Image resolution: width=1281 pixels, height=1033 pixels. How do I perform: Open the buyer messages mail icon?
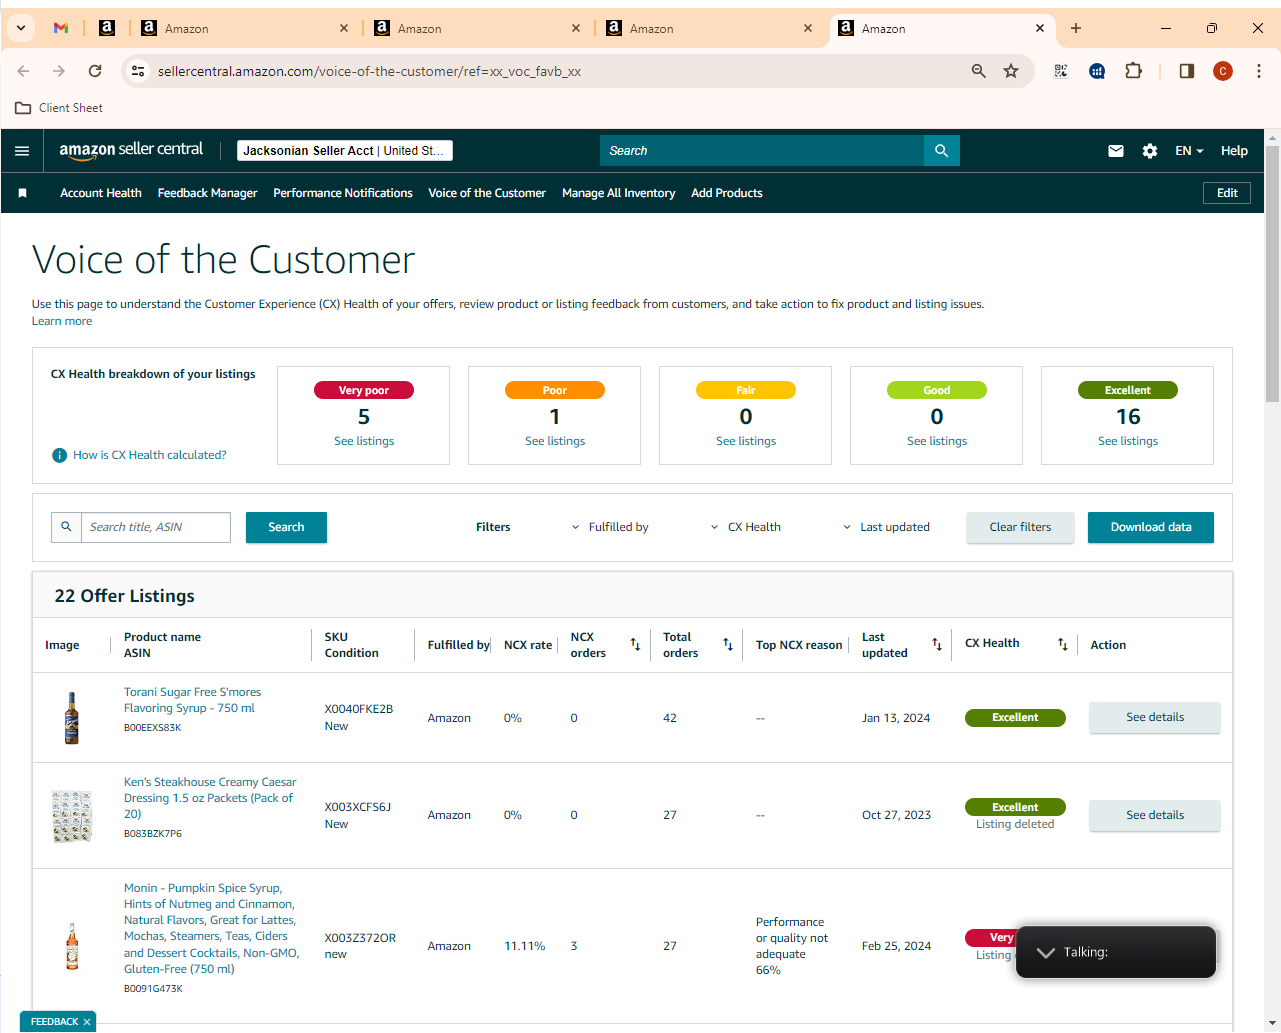1116,151
